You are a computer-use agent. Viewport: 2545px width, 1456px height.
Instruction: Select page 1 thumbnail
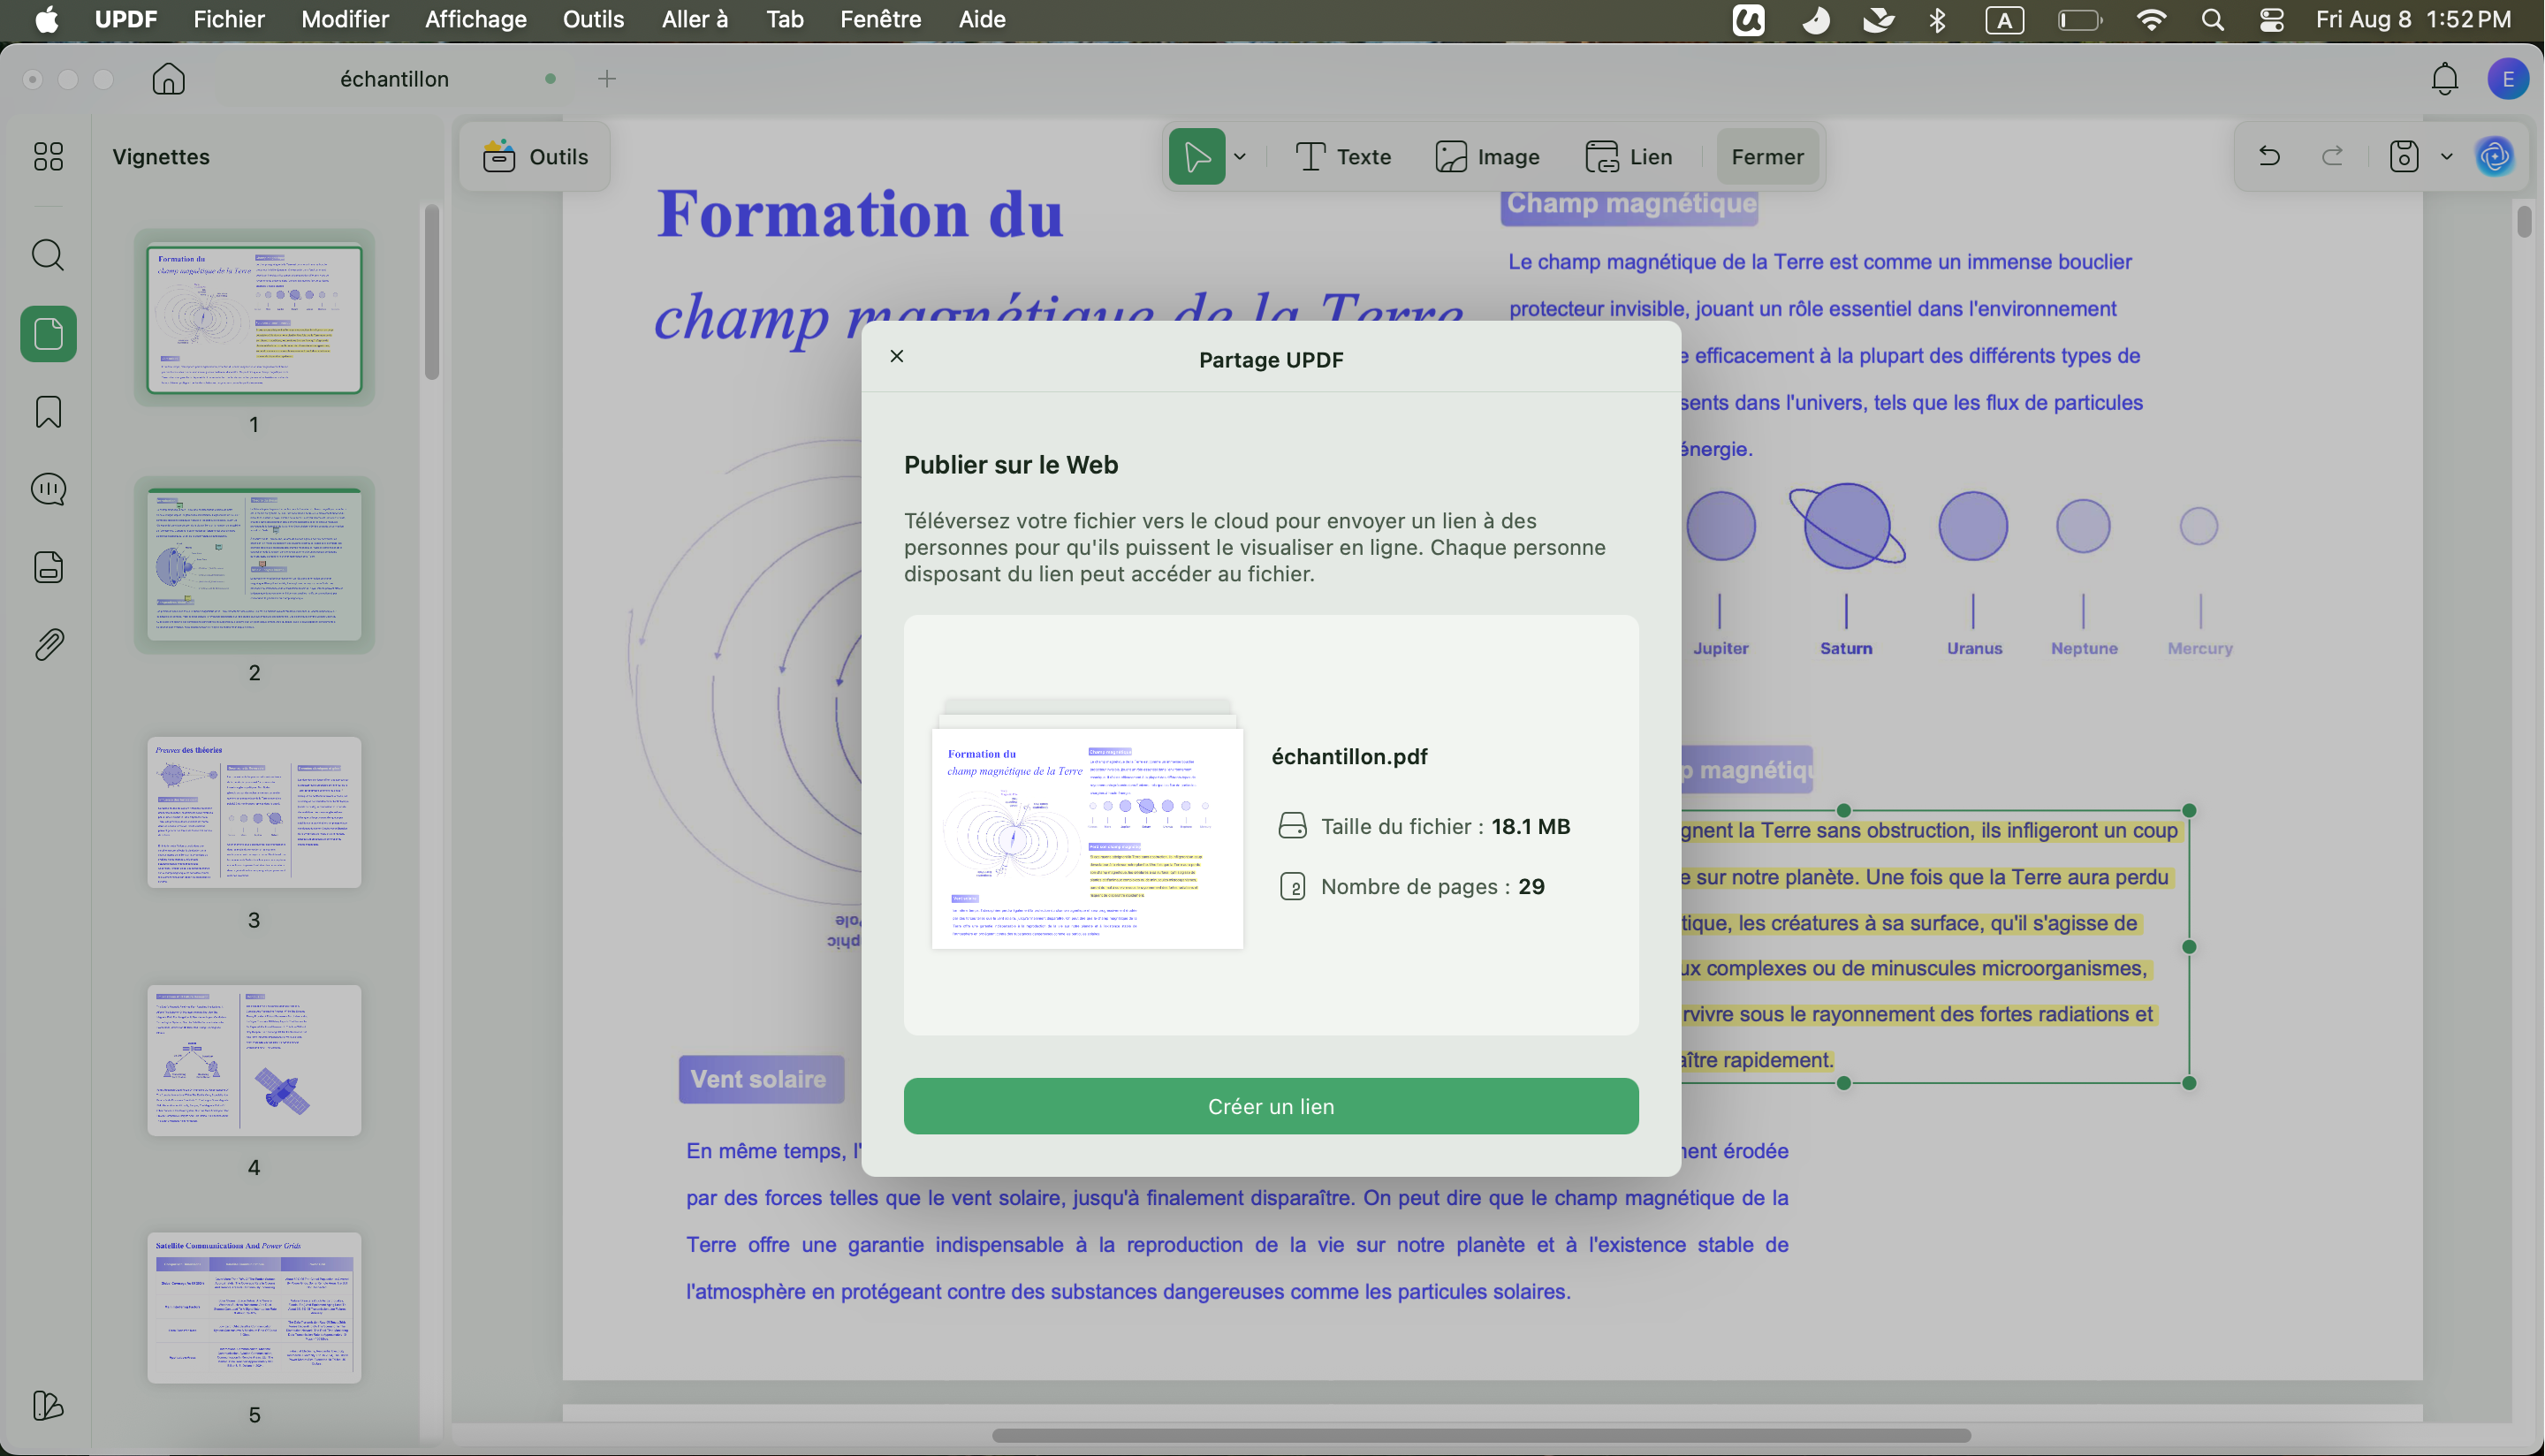254,320
